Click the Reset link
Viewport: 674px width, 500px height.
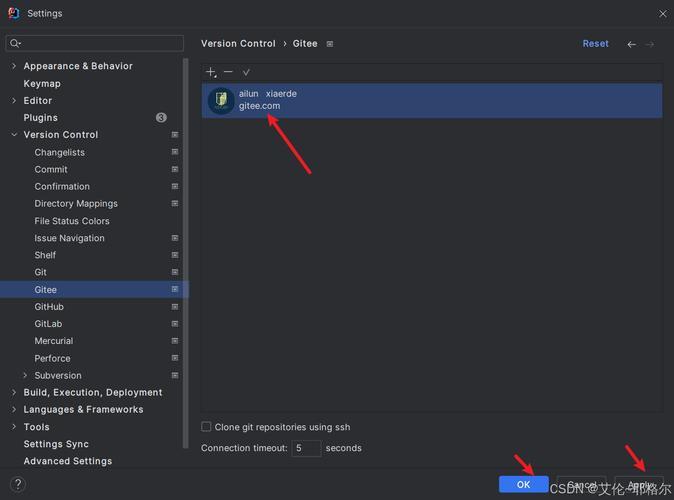[595, 44]
